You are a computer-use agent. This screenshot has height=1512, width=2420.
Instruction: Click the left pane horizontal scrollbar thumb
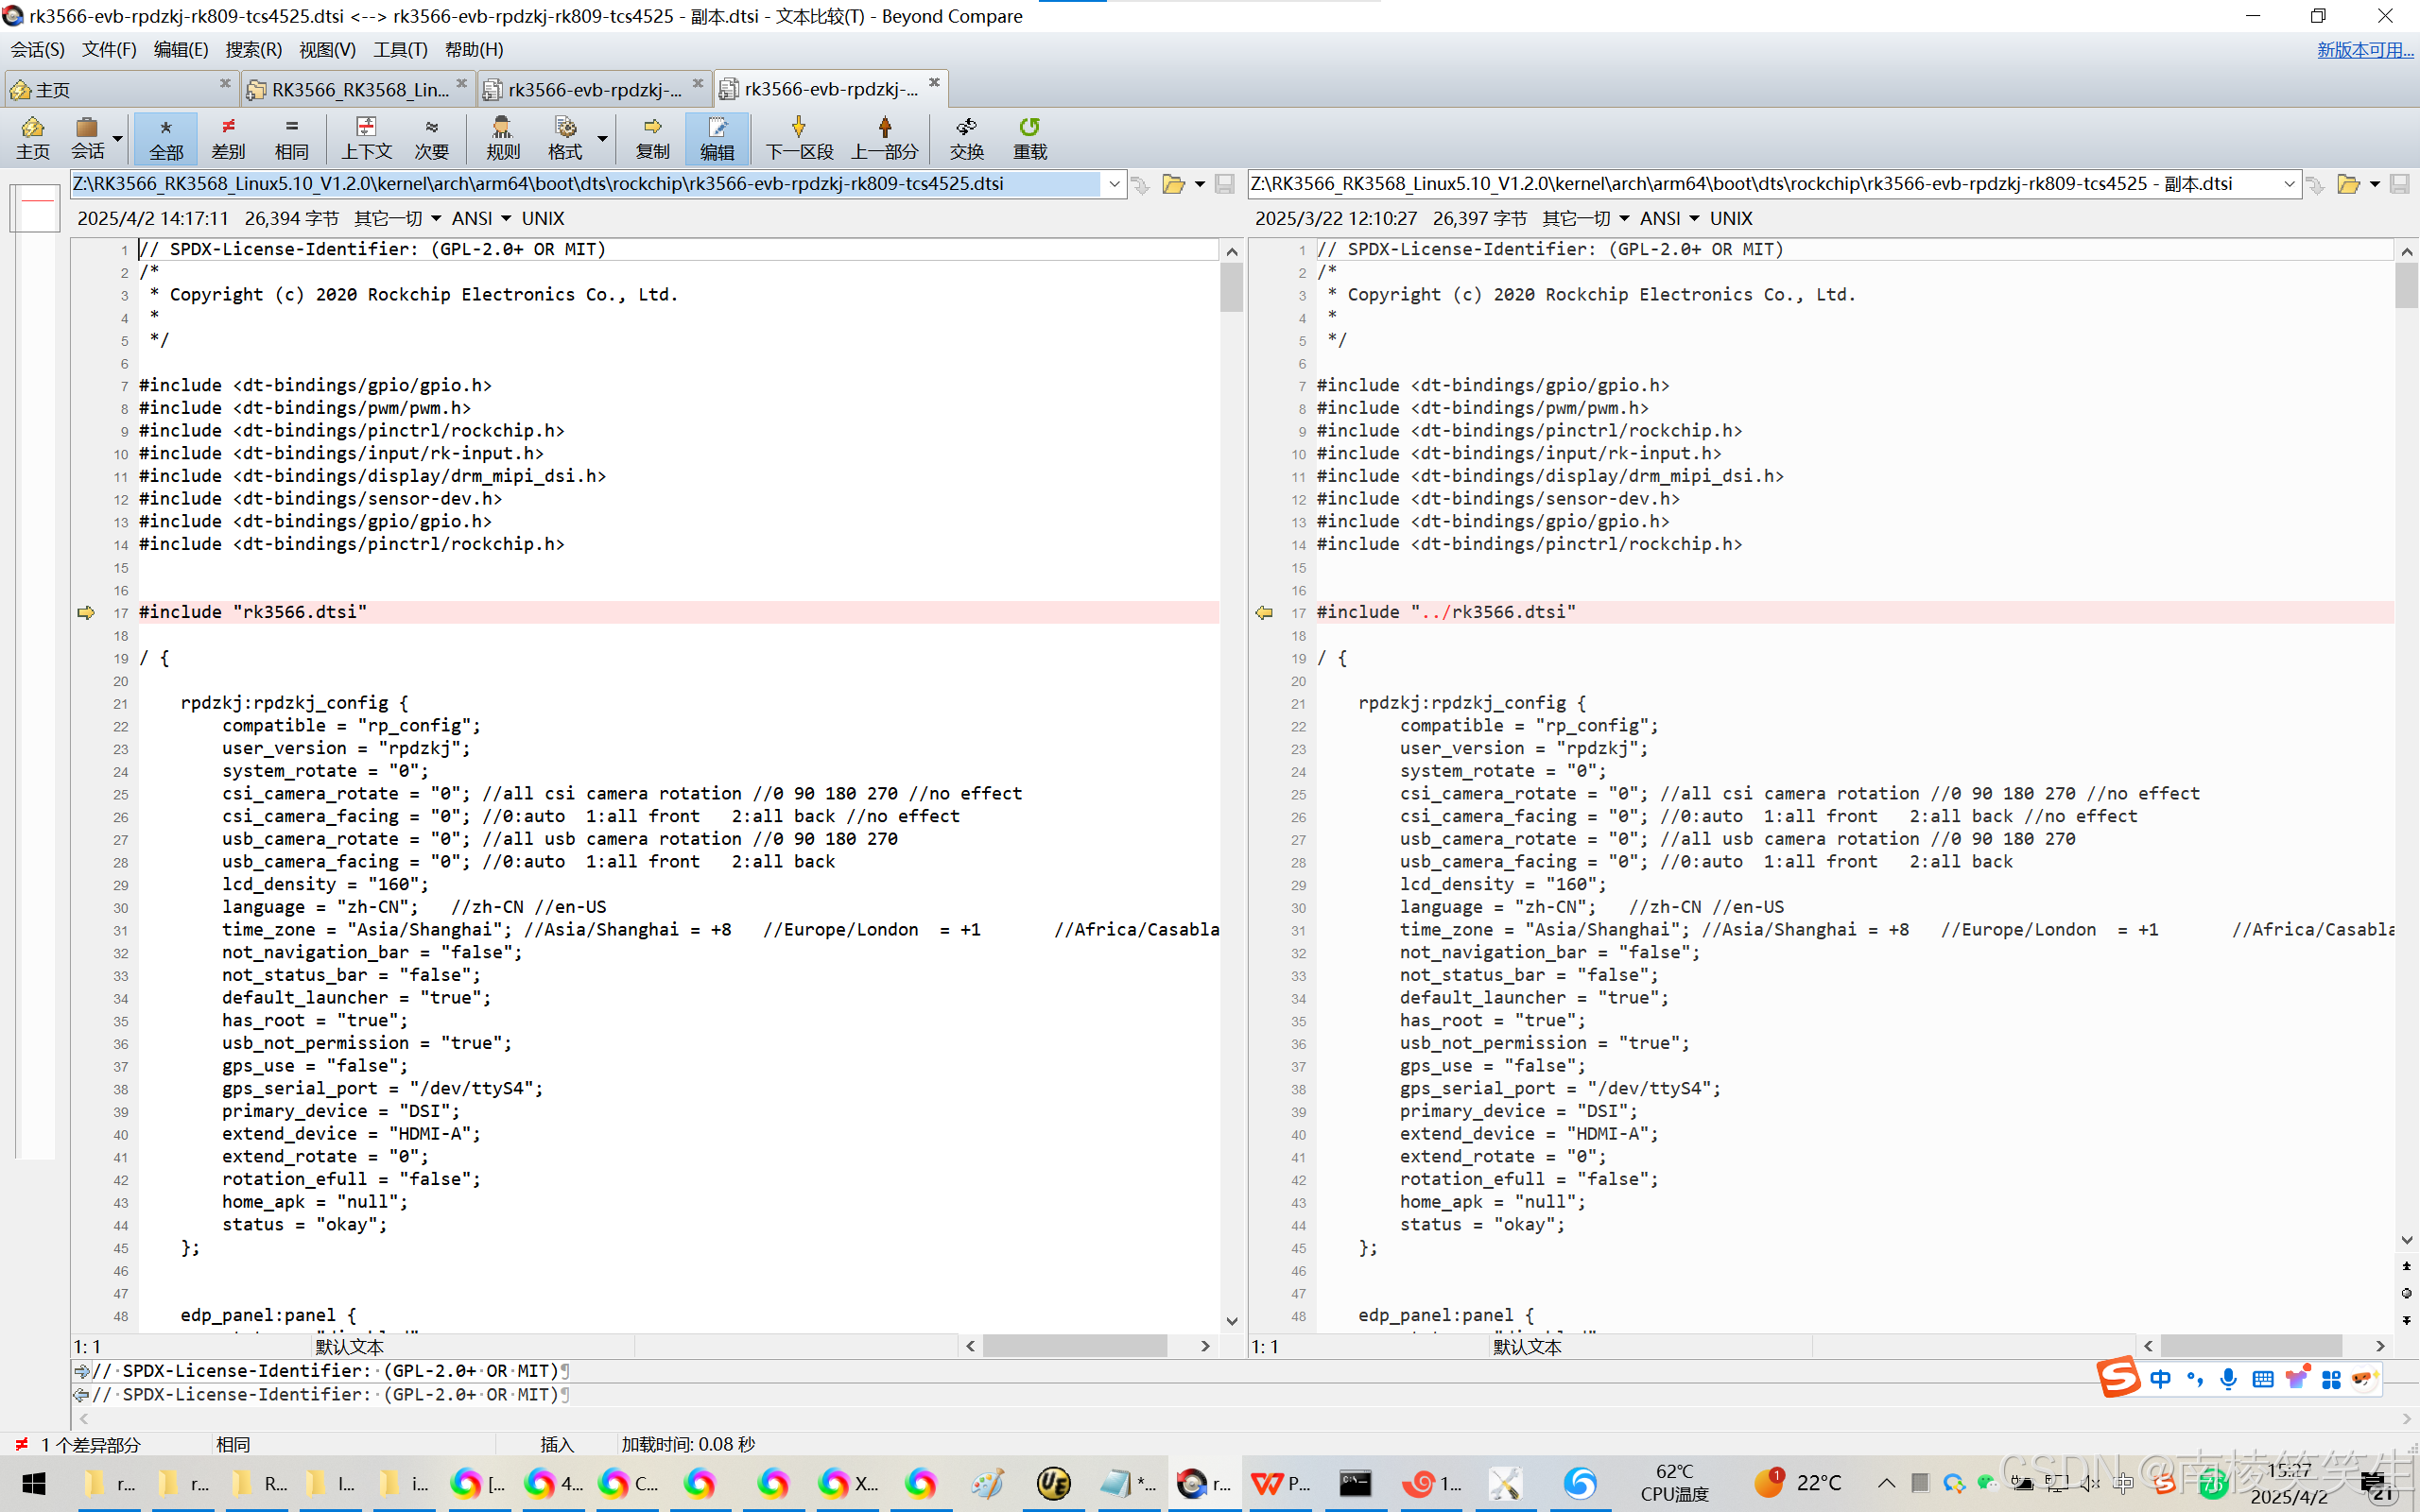pyautogui.click(x=1074, y=1346)
